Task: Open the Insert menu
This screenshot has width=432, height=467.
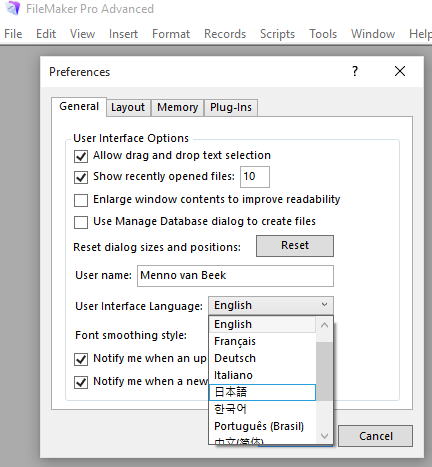Action: point(123,34)
